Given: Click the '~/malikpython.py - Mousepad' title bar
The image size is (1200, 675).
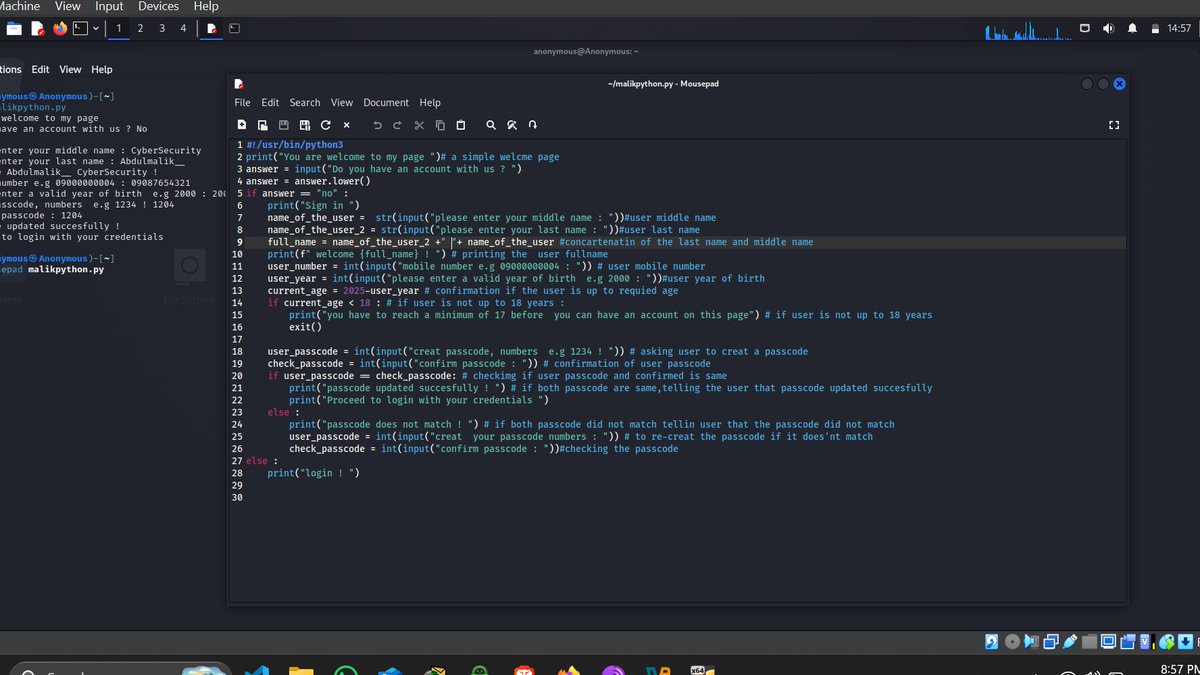Looking at the screenshot, I should [x=663, y=84].
